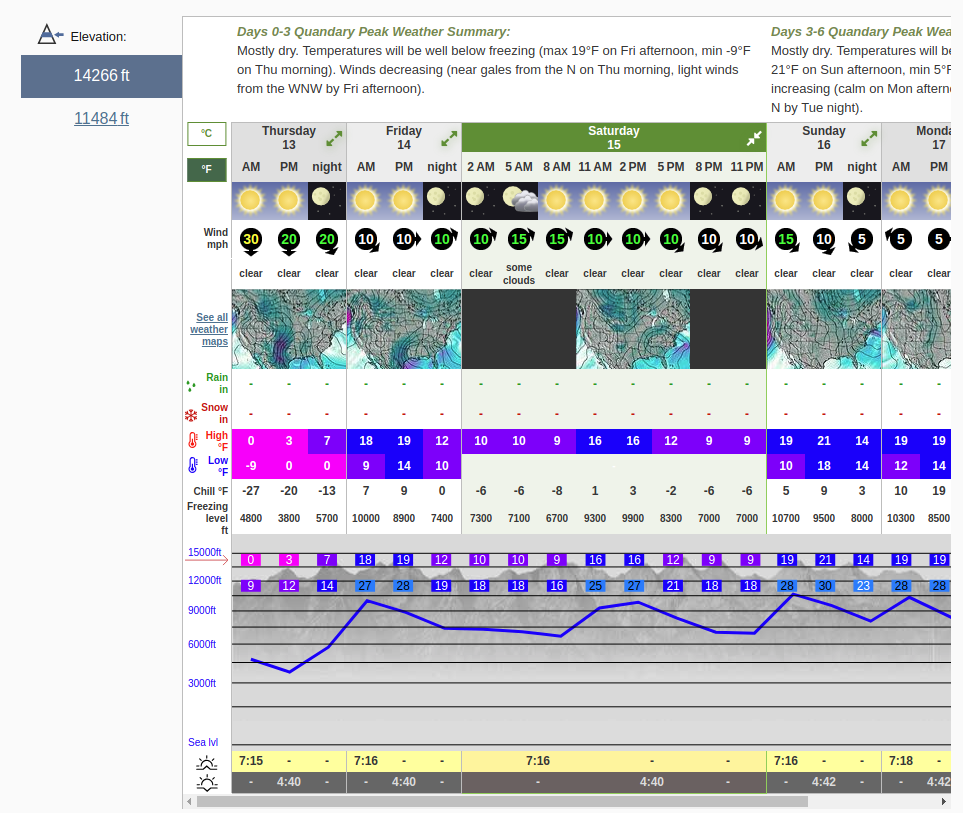Image resolution: width=963 pixels, height=813 pixels.
Task: Click the red snowflake icon
Action: click(191, 416)
